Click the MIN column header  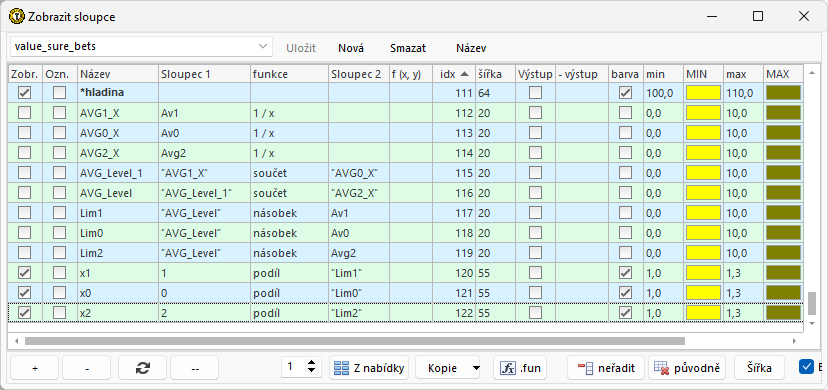pyautogui.click(x=703, y=74)
